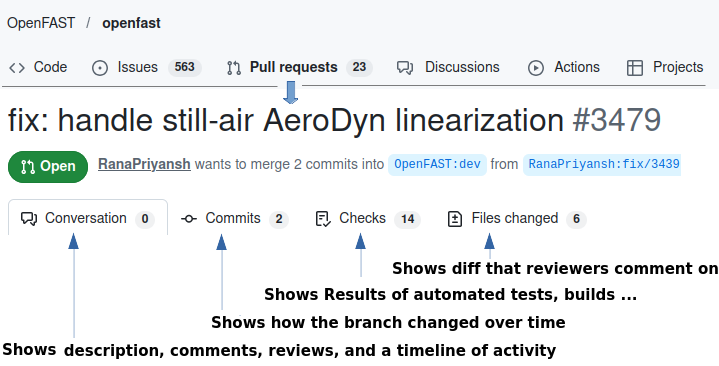719x366 pixels.
Task: Click the Checks checklist icon
Action: pyautogui.click(x=323, y=219)
